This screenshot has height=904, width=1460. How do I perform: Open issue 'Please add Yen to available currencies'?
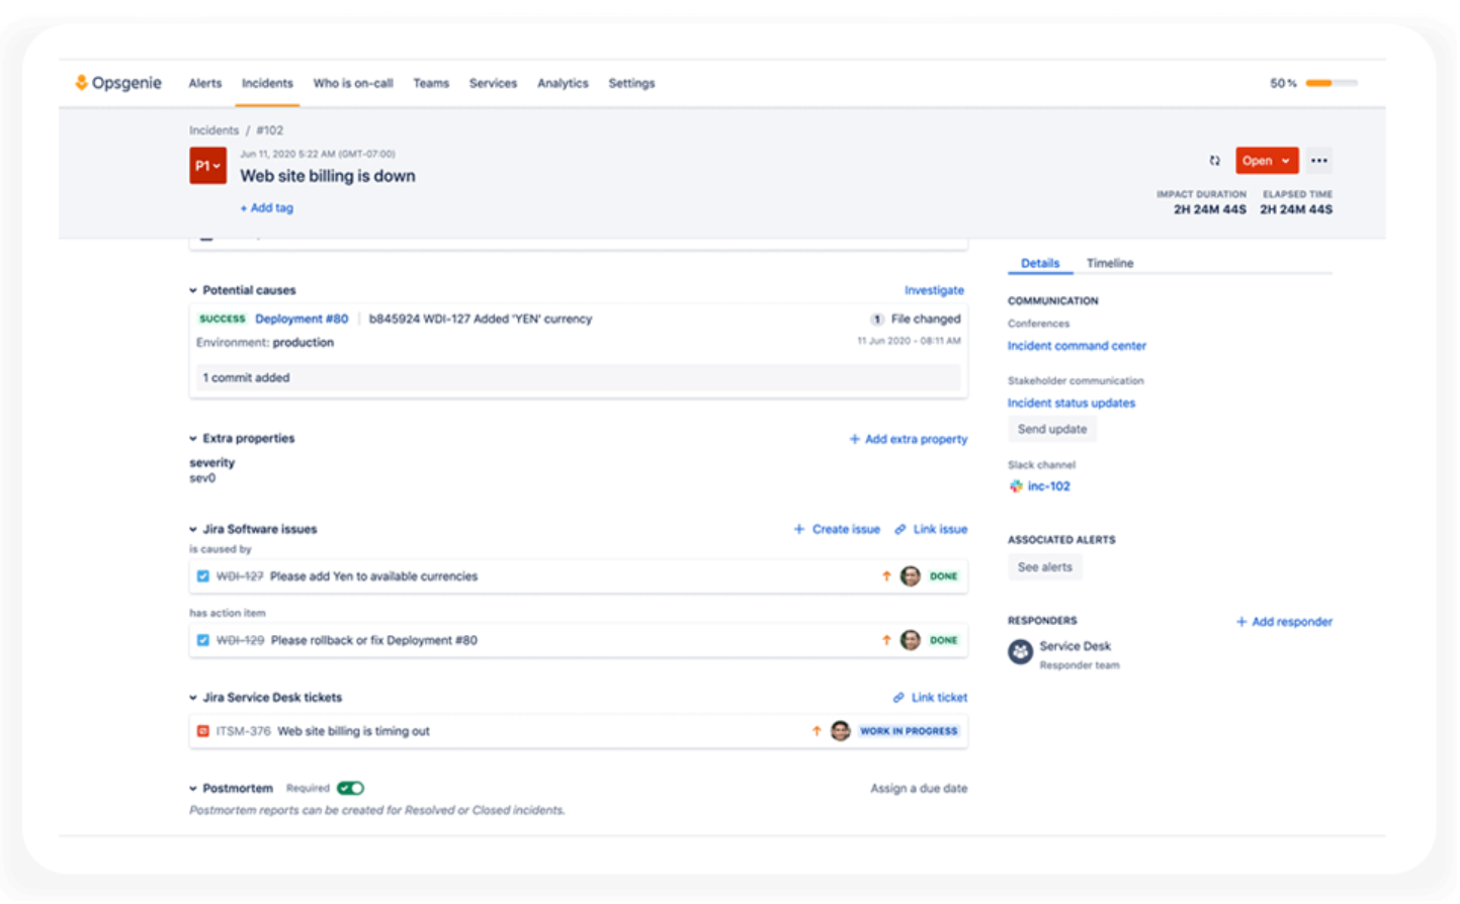(374, 577)
